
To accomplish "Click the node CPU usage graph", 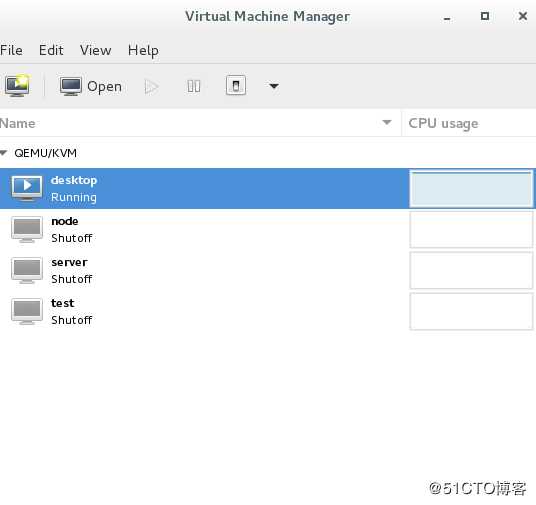I will 471,229.
